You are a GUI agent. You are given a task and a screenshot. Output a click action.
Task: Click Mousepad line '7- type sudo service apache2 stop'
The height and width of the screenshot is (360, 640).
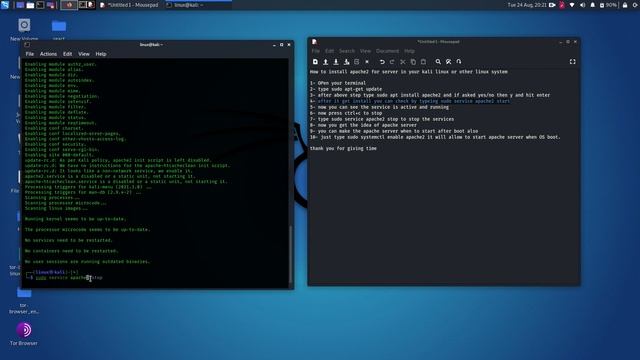pyautogui.click(x=382, y=119)
